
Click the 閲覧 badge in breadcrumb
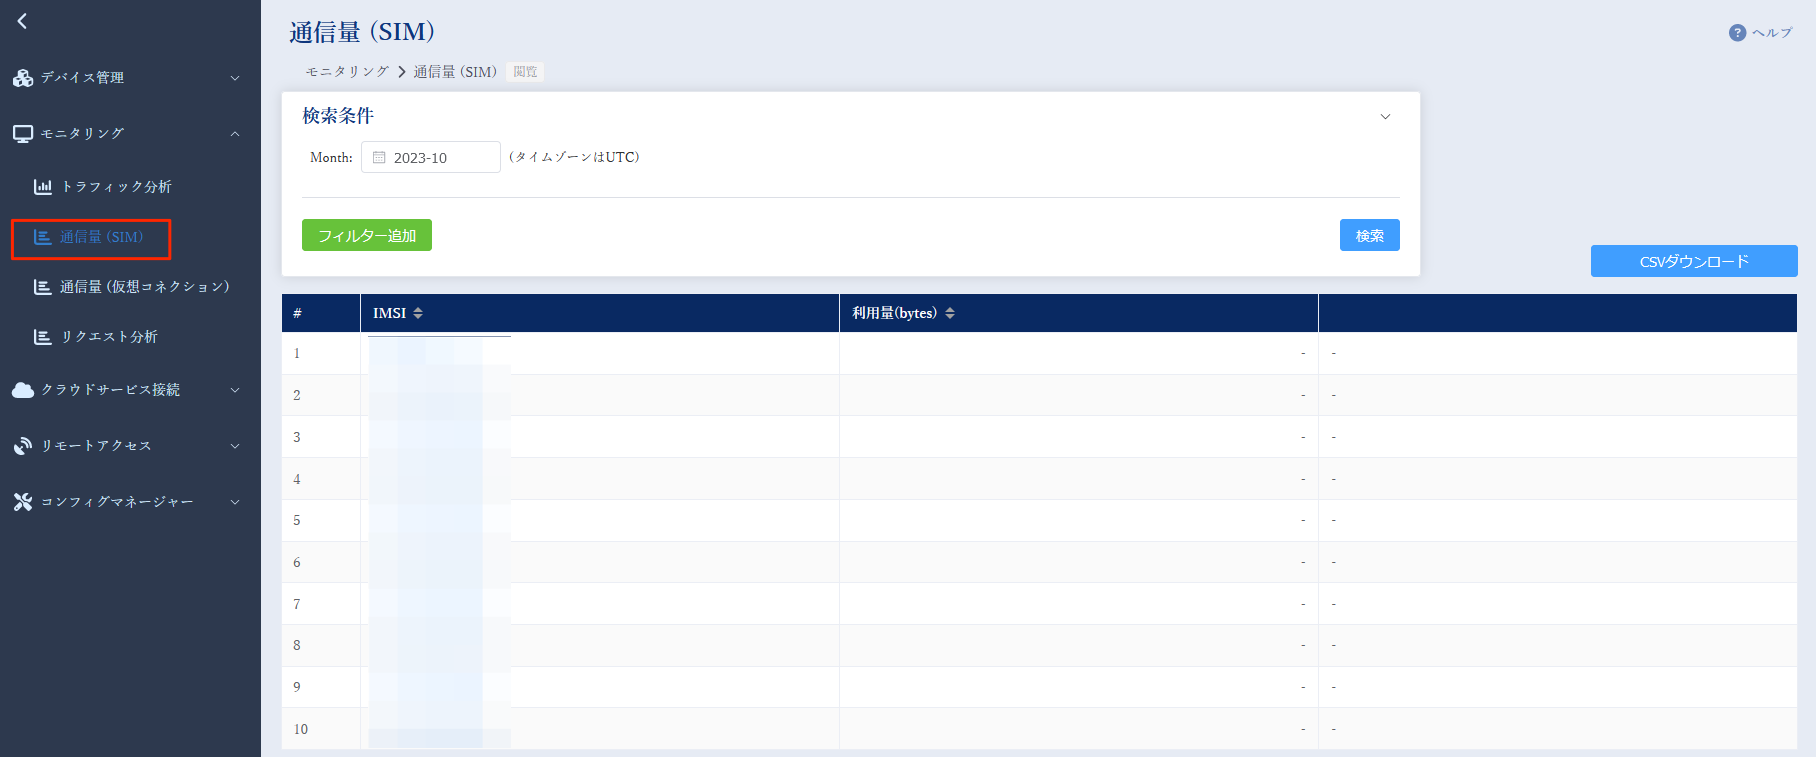[525, 72]
